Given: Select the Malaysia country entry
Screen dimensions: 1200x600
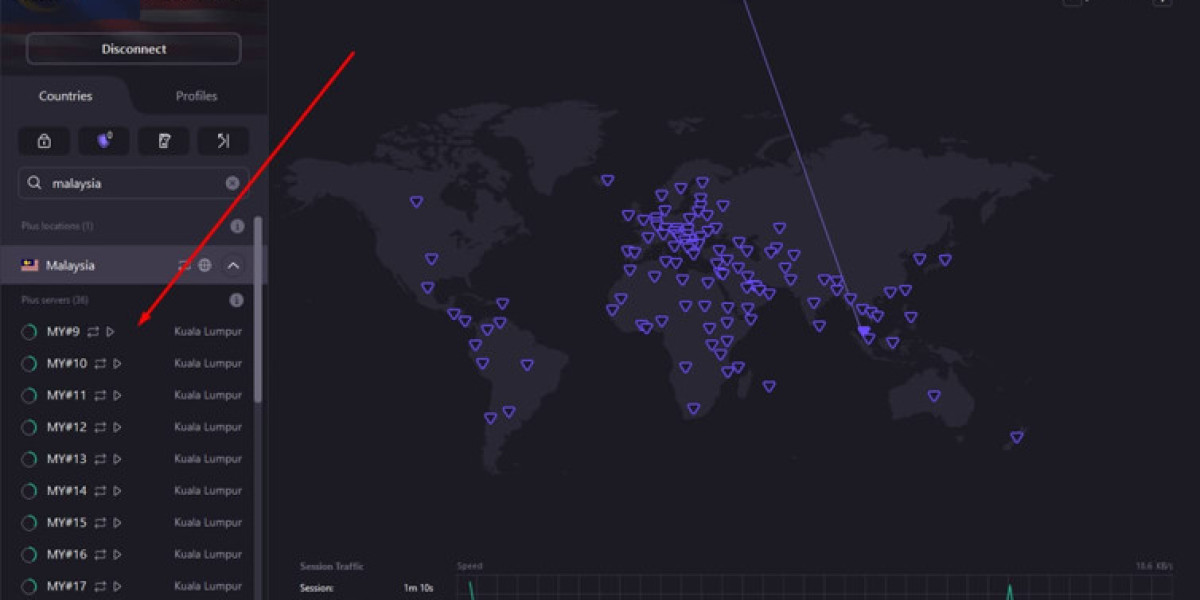Looking at the screenshot, I should (70, 265).
